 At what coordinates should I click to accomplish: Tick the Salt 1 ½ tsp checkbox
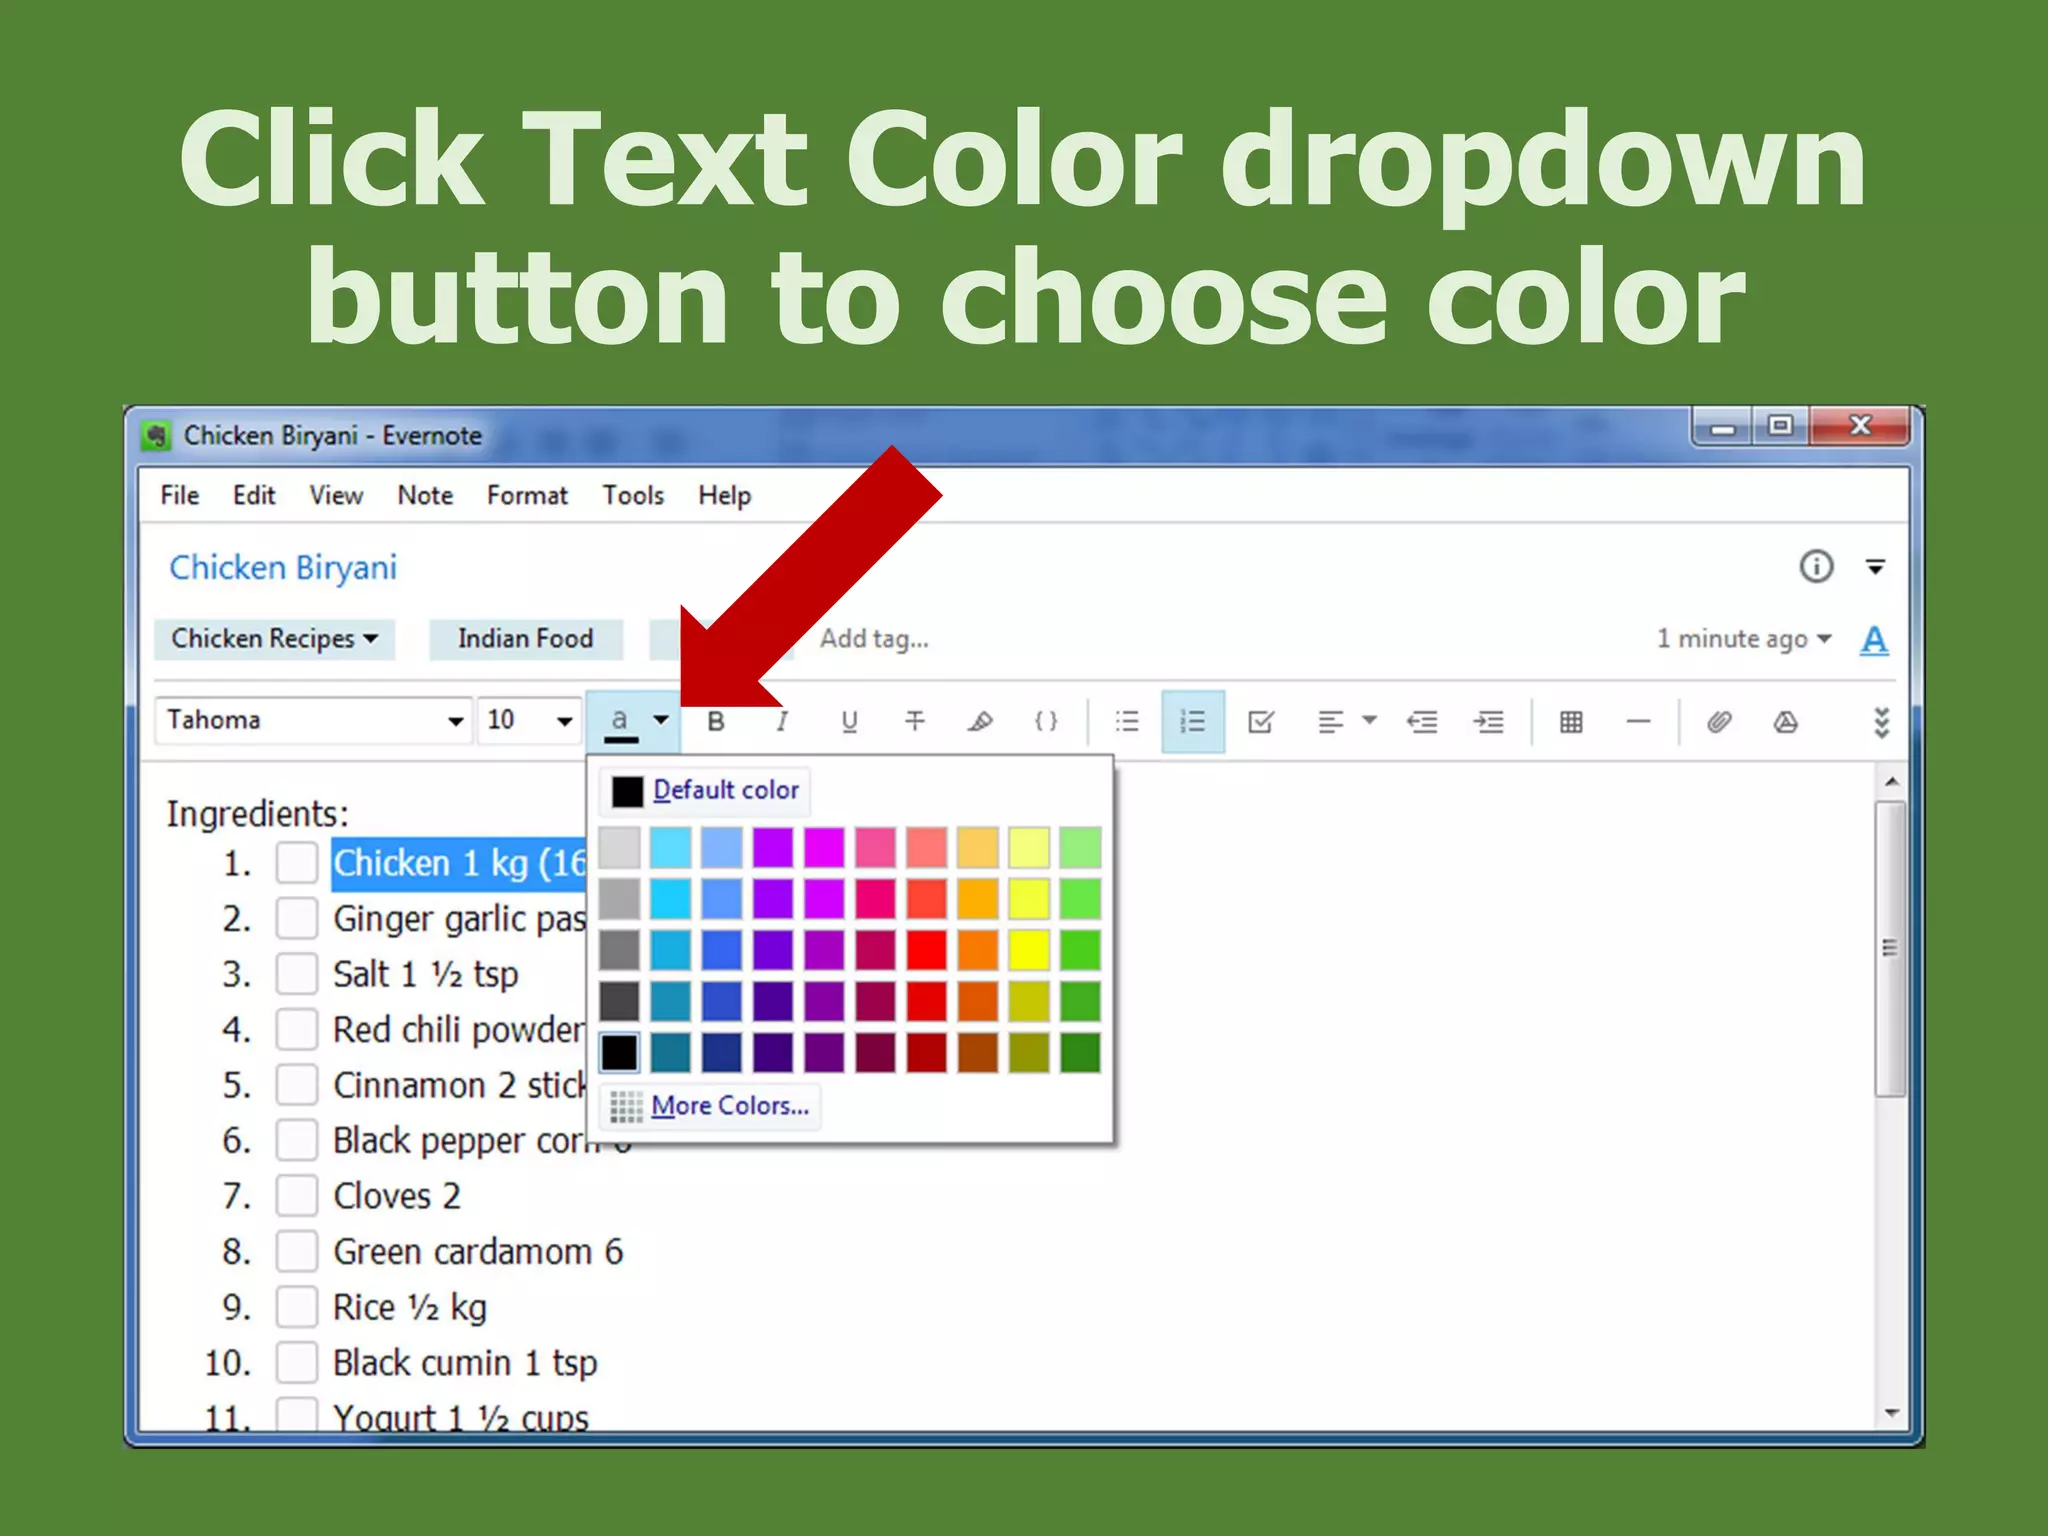(297, 973)
